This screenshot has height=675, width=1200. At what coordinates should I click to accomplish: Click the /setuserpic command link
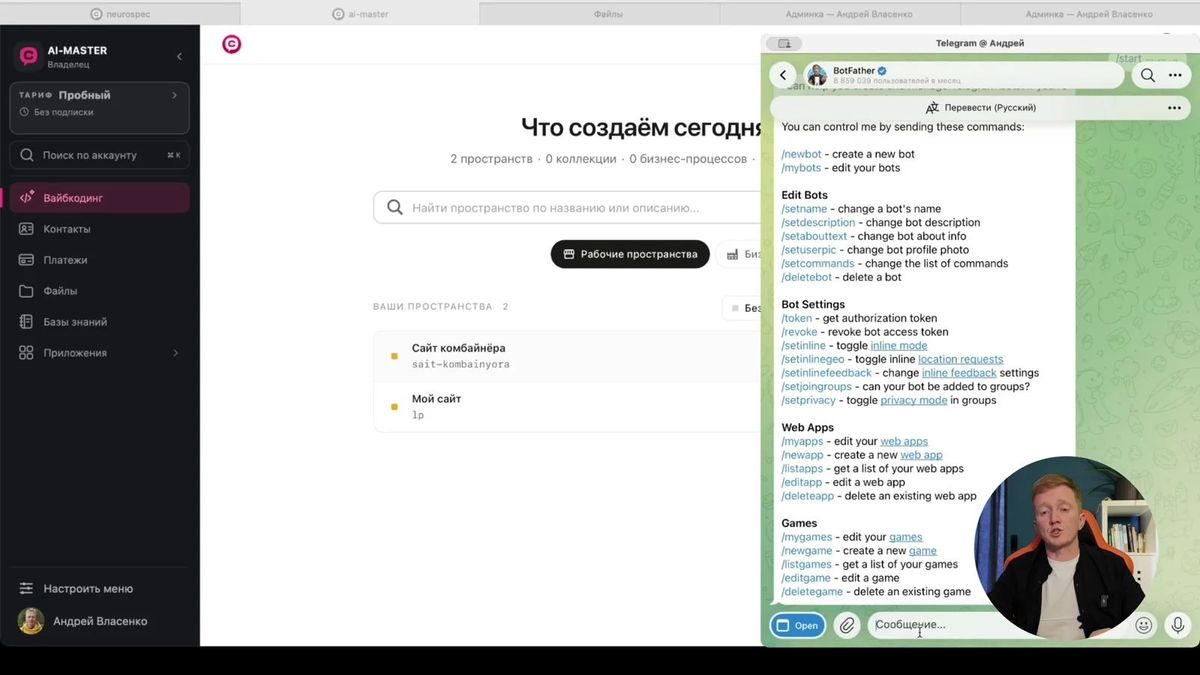[809, 250]
